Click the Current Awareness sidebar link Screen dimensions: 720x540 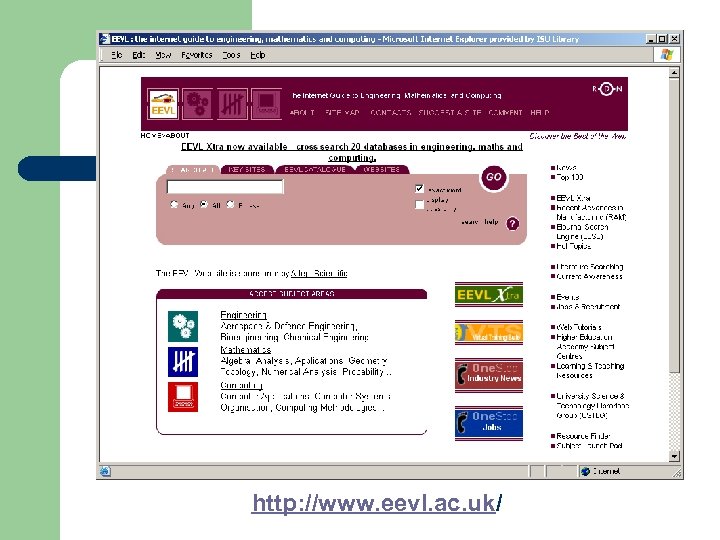pyautogui.click(x=589, y=276)
